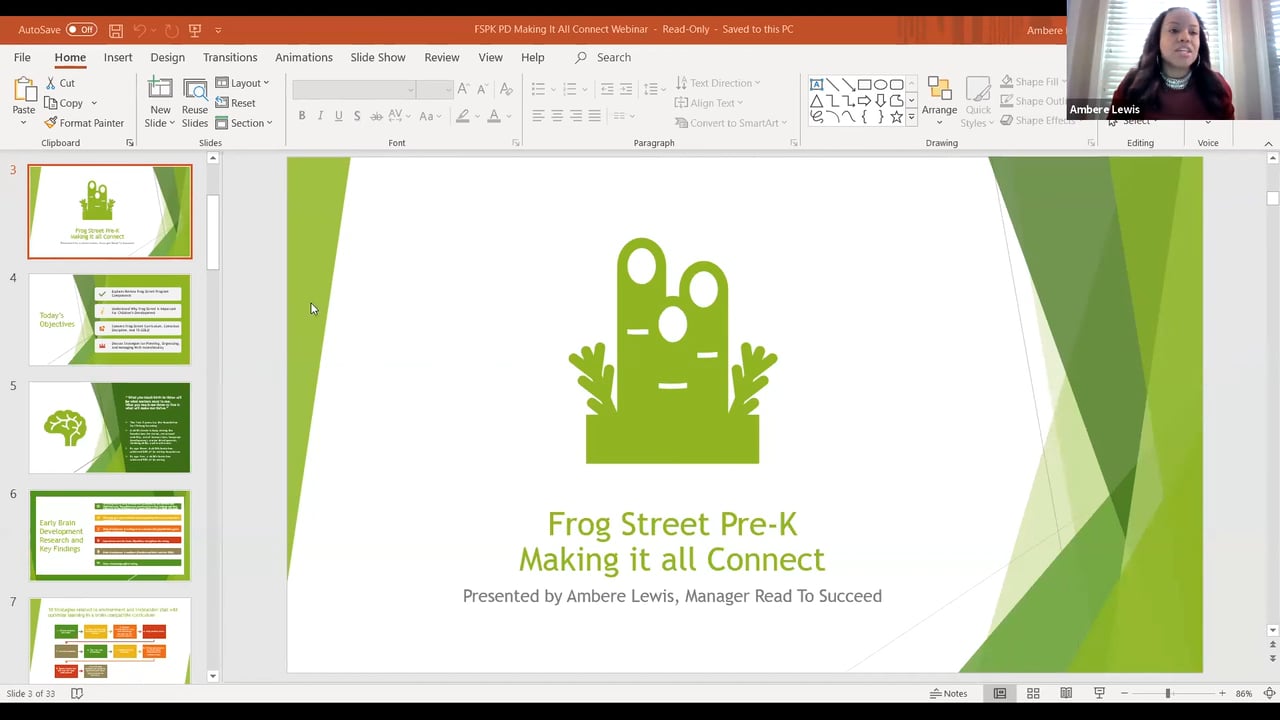Open the font name combo box
1280x720 pixels.
point(354,90)
